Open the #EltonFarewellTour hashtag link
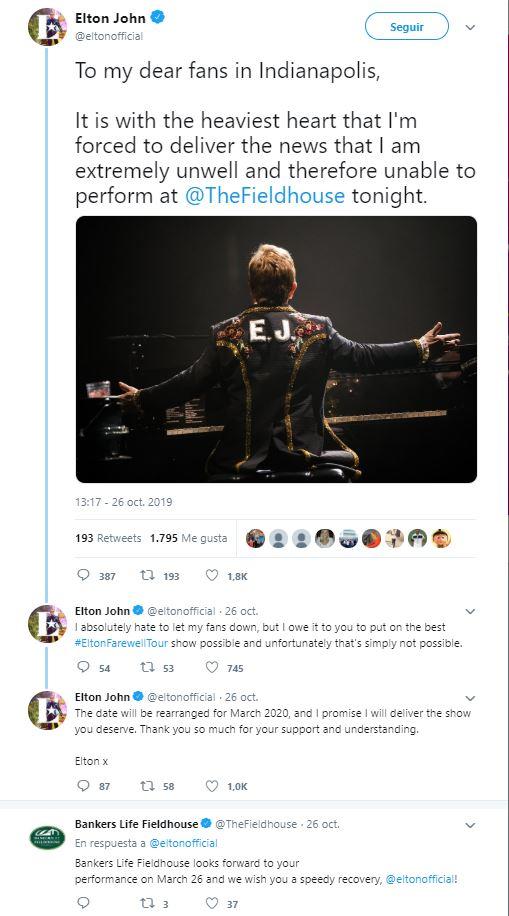509x916 pixels. click(x=122, y=643)
